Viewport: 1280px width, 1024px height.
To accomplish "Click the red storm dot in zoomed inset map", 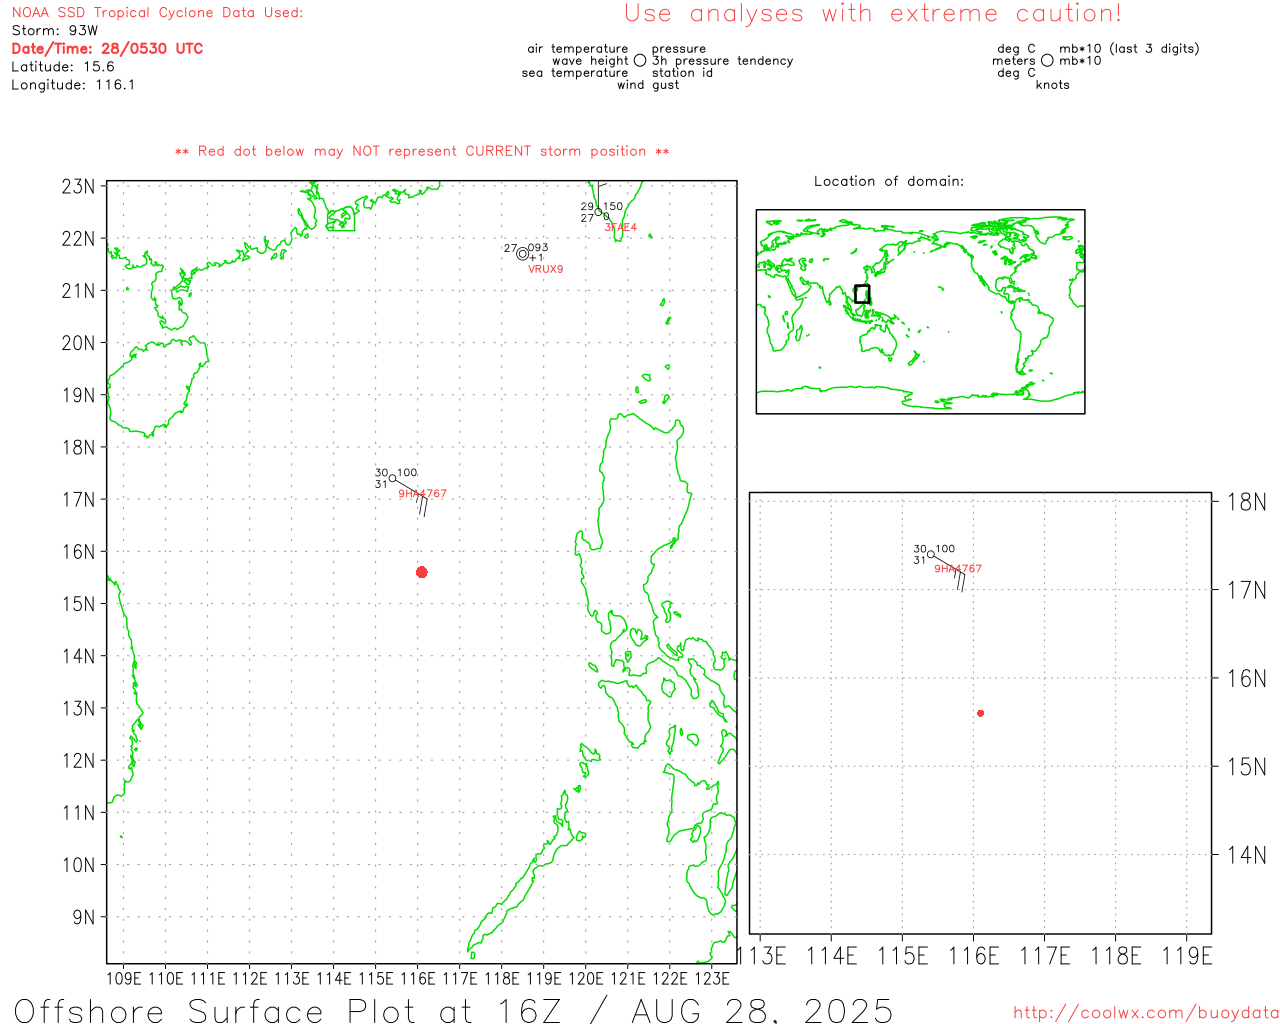I will [x=981, y=713].
